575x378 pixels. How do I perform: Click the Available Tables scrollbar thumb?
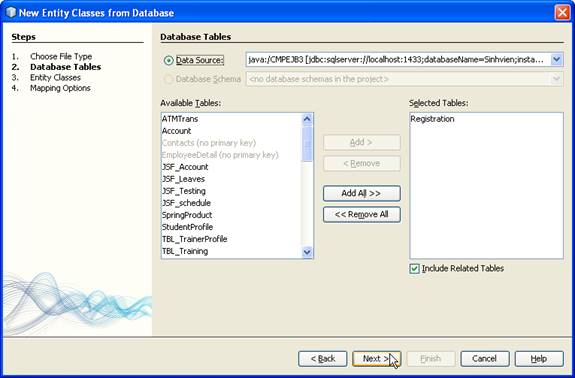307,143
